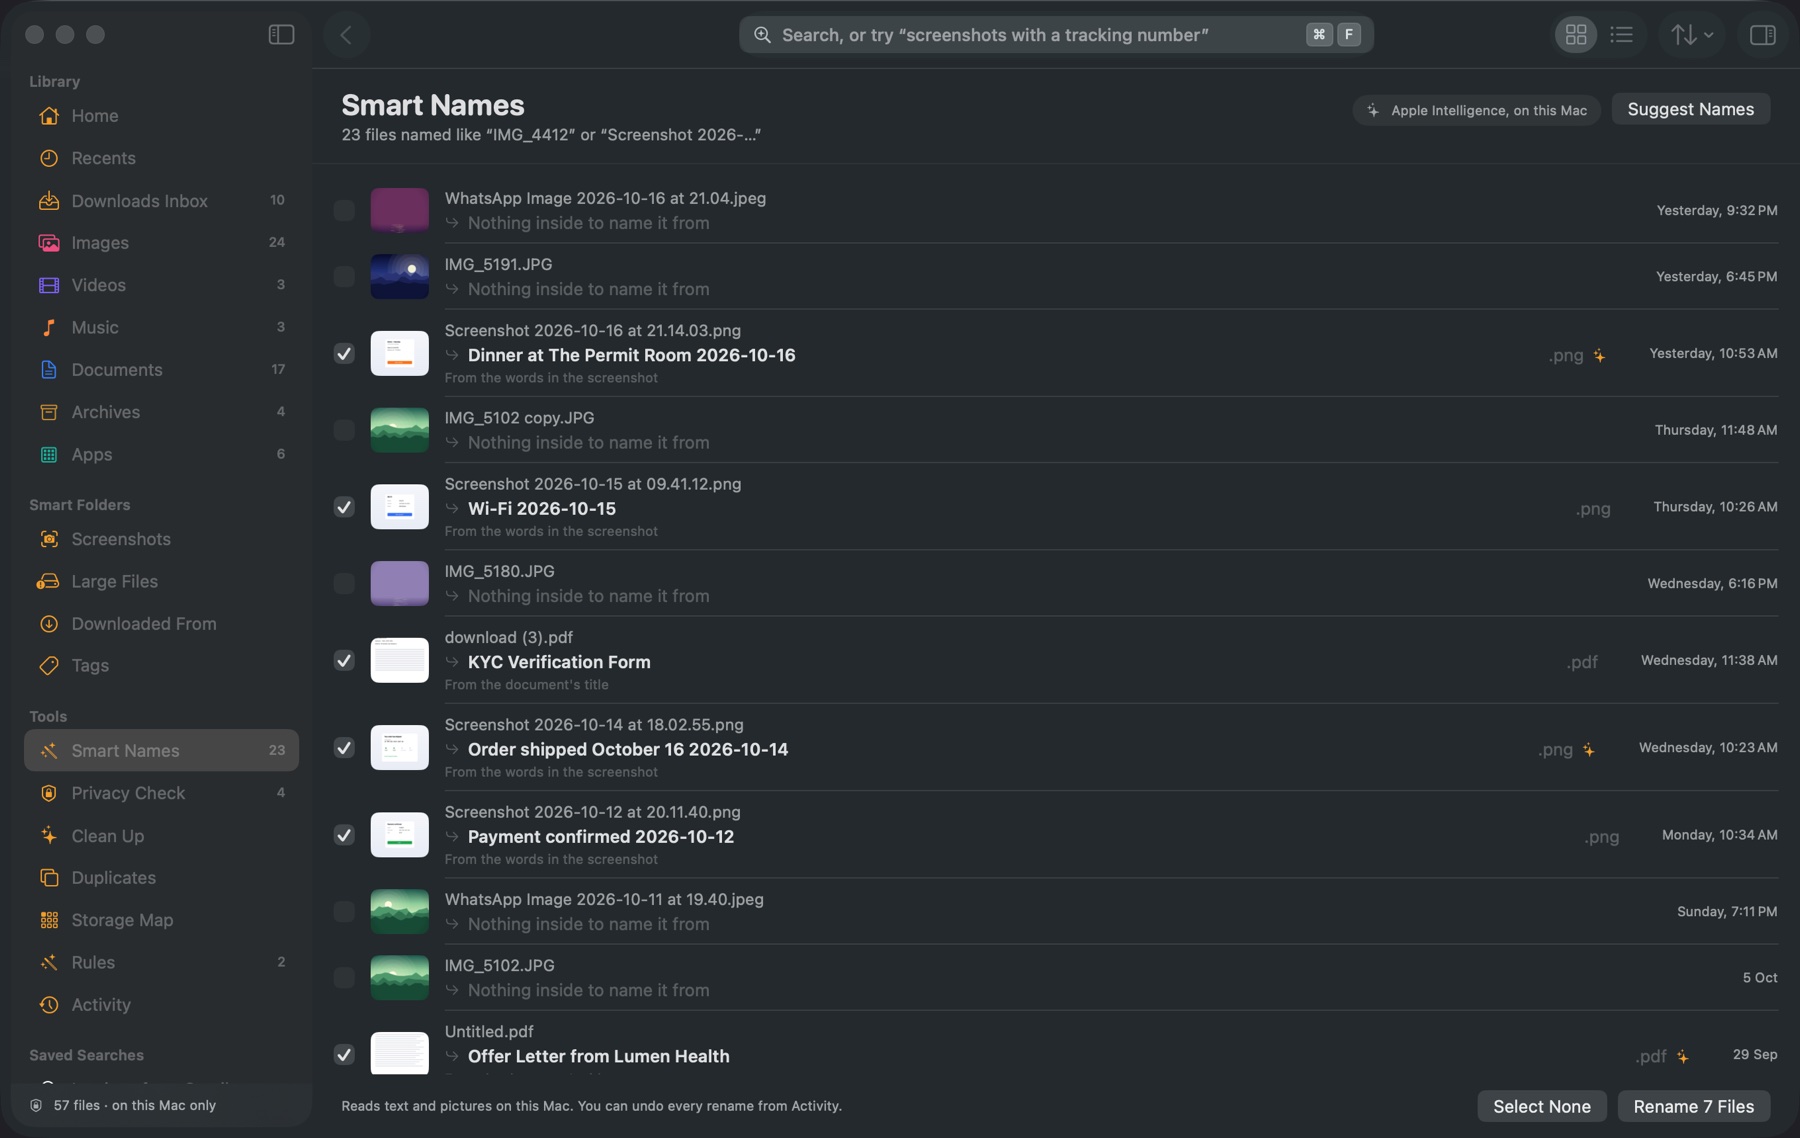Uncheck the Payment confirmed rename
The height and width of the screenshot is (1138, 1800).
pyautogui.click(x=344, y=835)
